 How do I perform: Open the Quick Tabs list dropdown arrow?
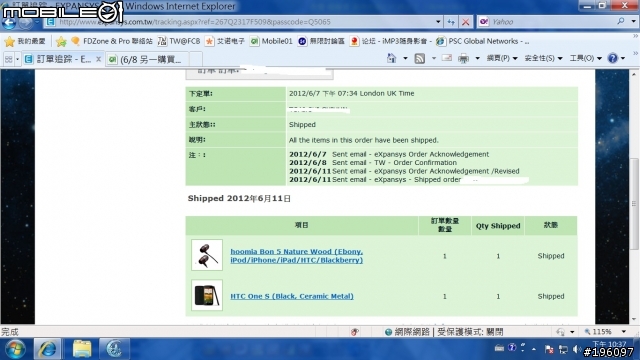click(17, 60)
